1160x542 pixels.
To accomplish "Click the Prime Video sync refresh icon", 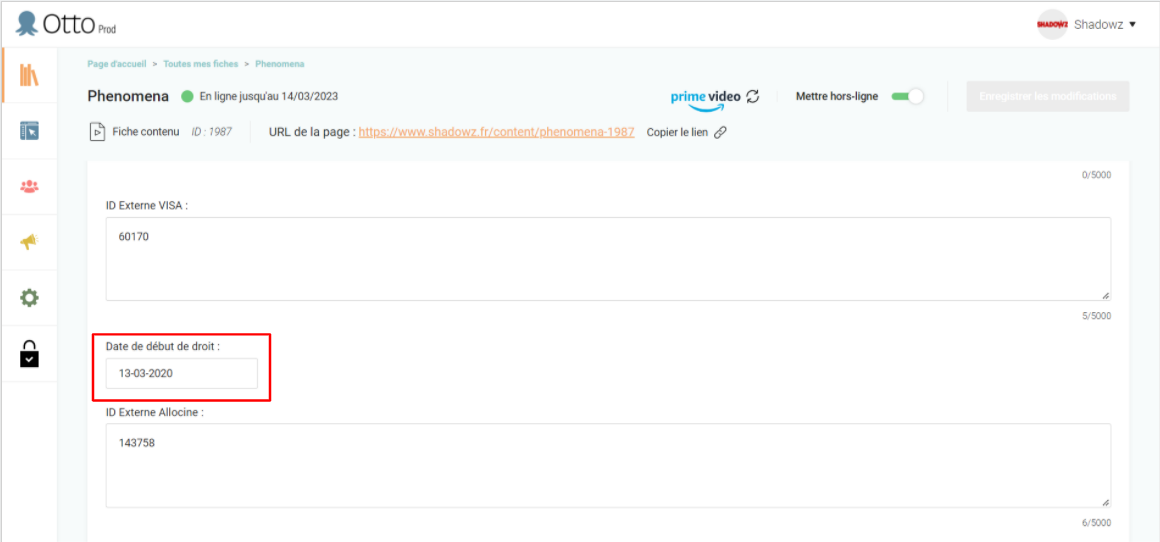I will pos(752,96).
